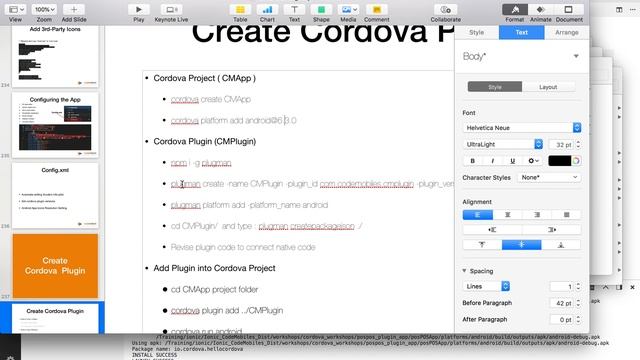Click the line spacing value field
This screenshot has height=360, width=640.
562,287
